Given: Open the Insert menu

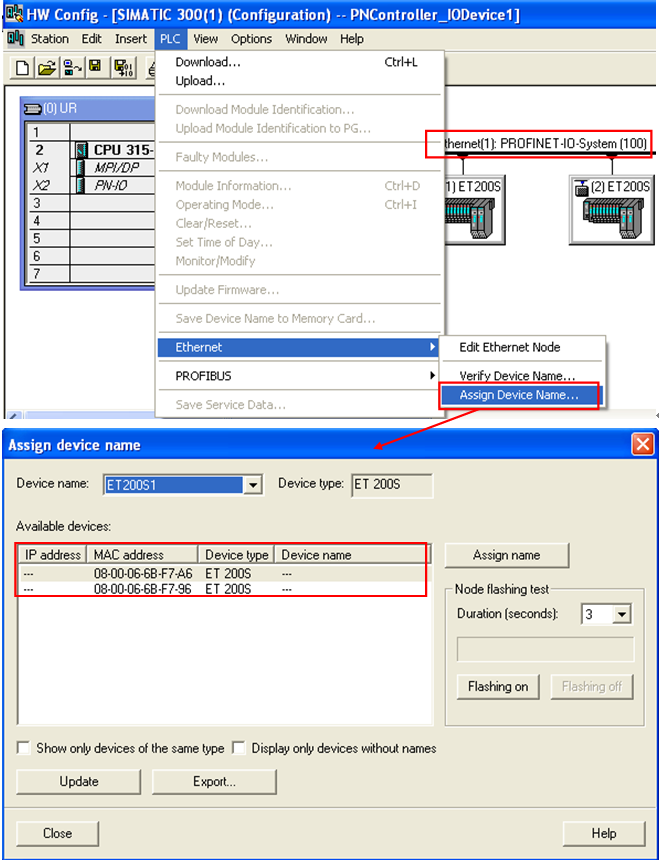Looking at the screenshot, I should [130, 39].
